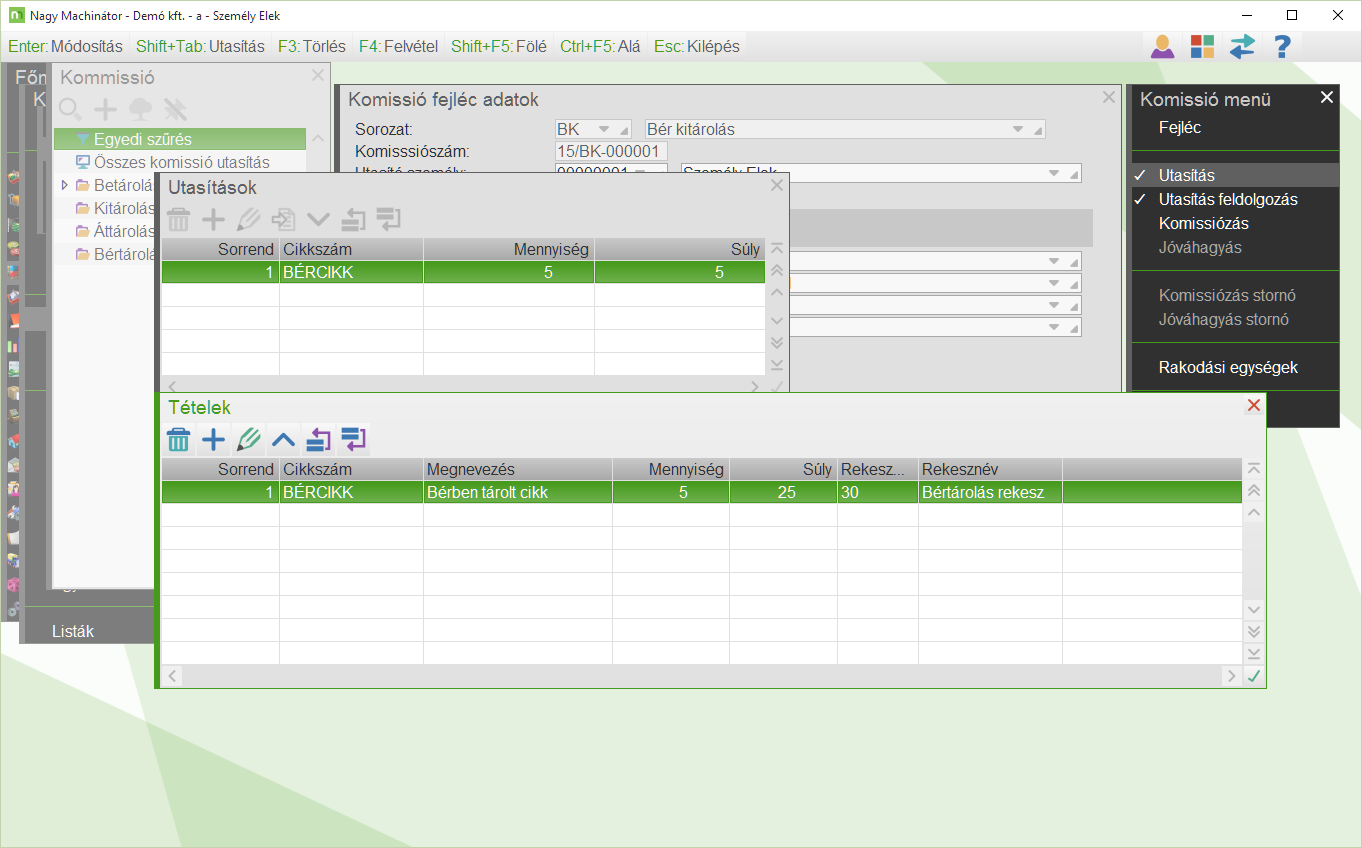Open colored tiles icon in top bar
The width and height of the screenshot is (1362, 848).
click(1202, 46)
